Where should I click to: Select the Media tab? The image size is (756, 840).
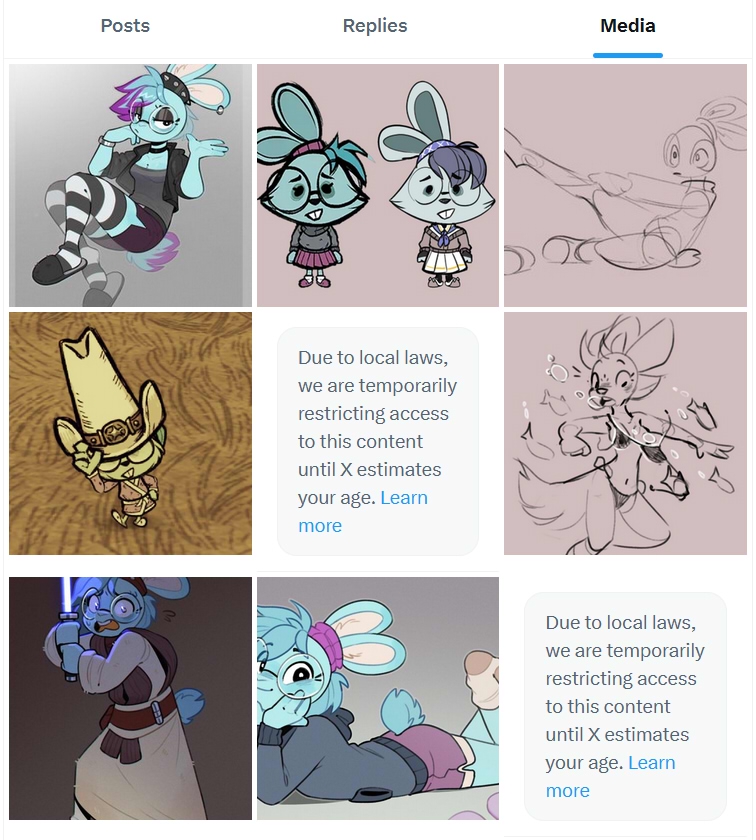(627, 26)
